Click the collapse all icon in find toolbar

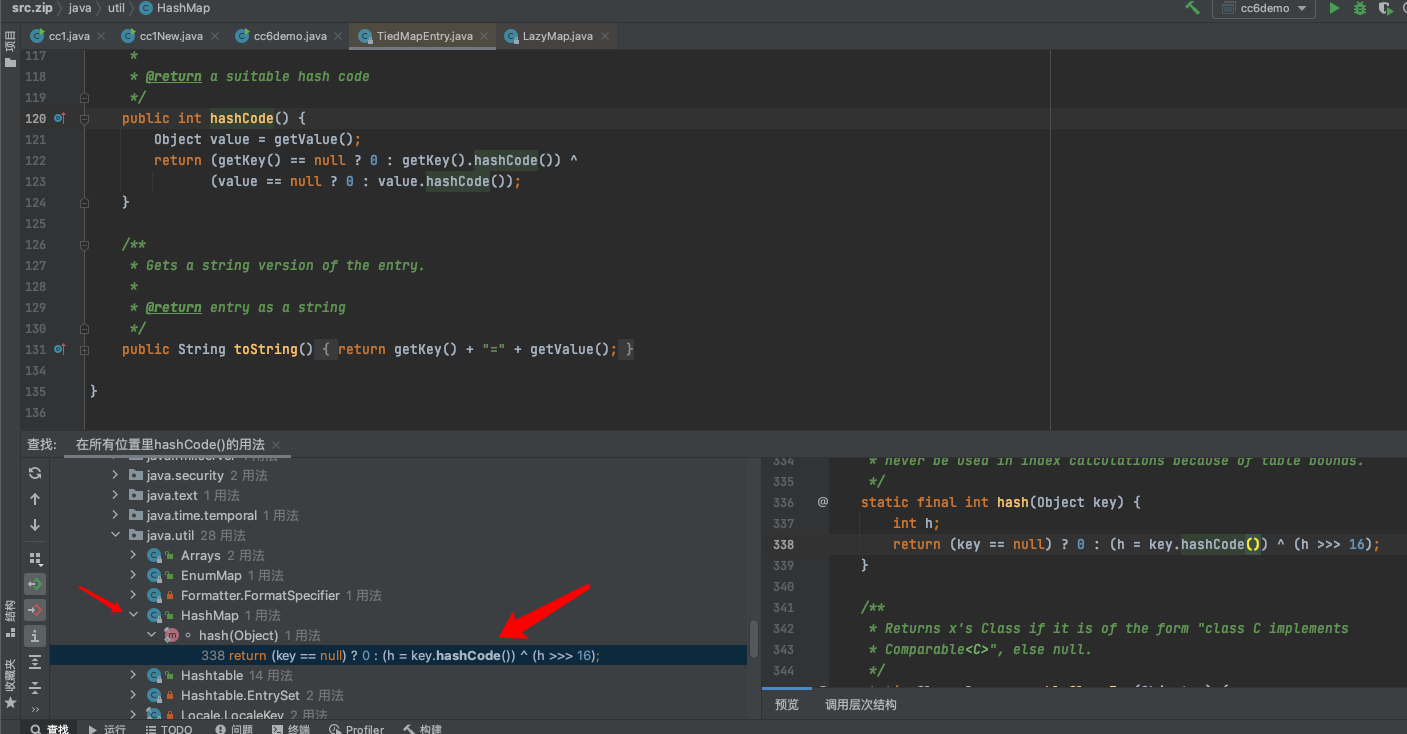click(x=35, y=688)
